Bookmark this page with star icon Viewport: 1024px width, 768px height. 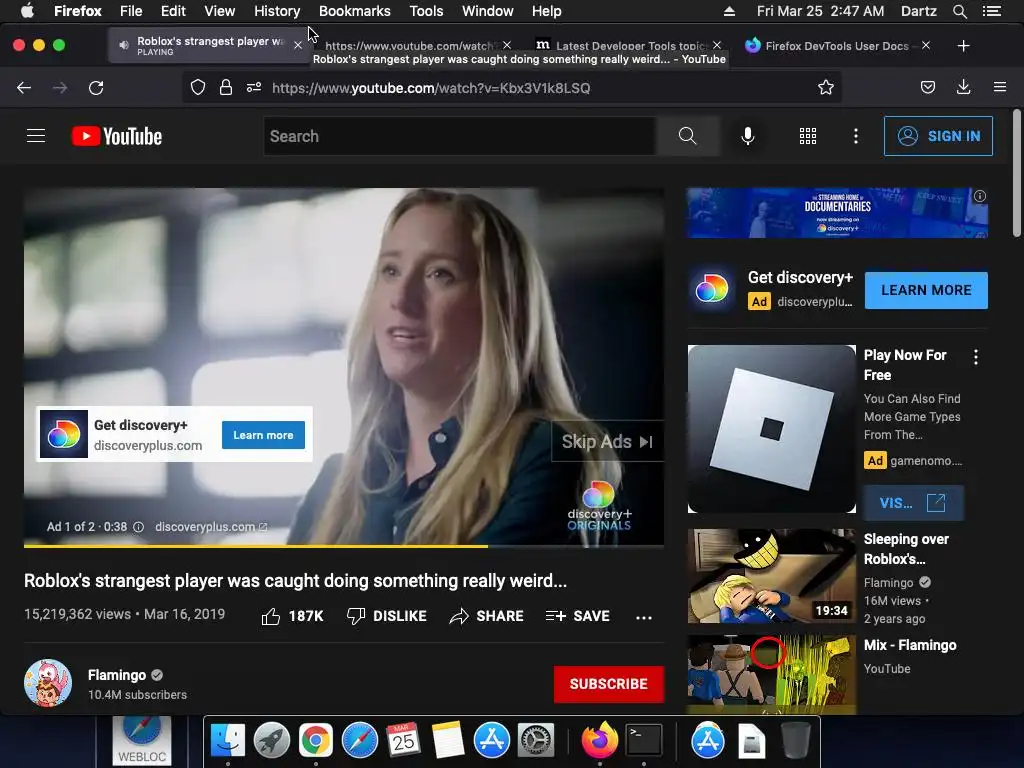tap(825, 88)
